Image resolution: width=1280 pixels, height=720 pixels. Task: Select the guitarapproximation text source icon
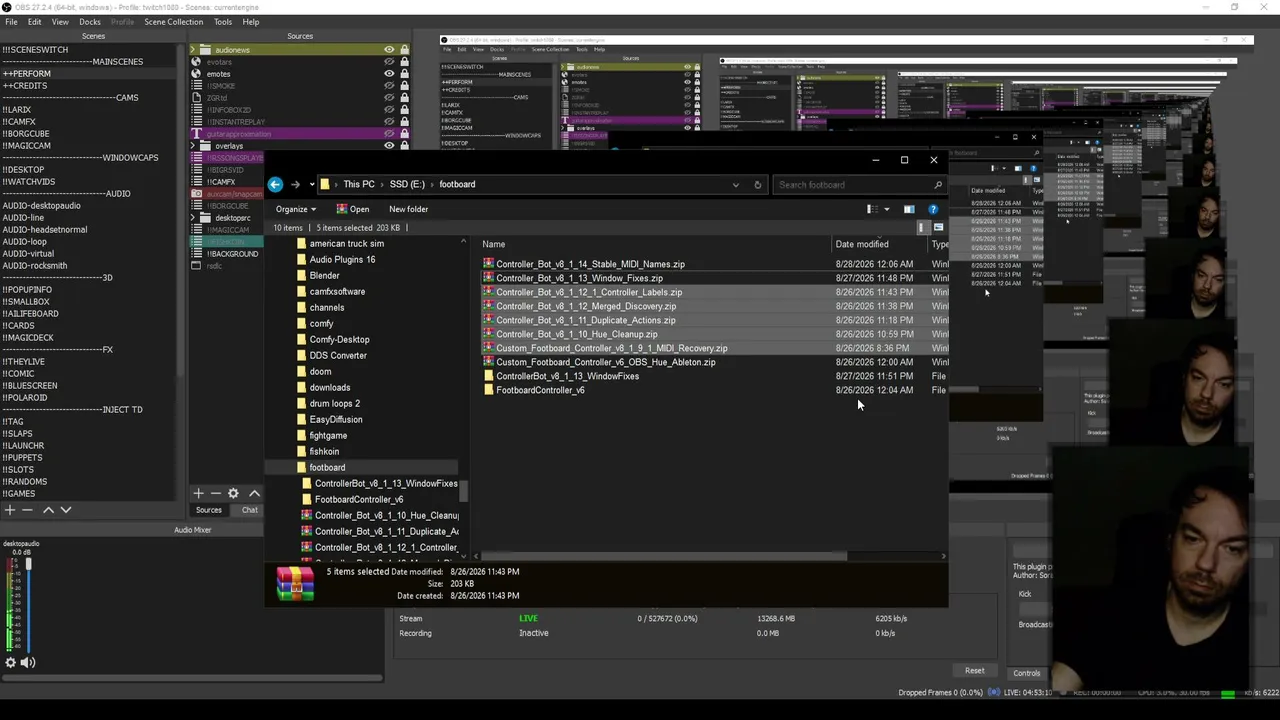coord(196,134)
